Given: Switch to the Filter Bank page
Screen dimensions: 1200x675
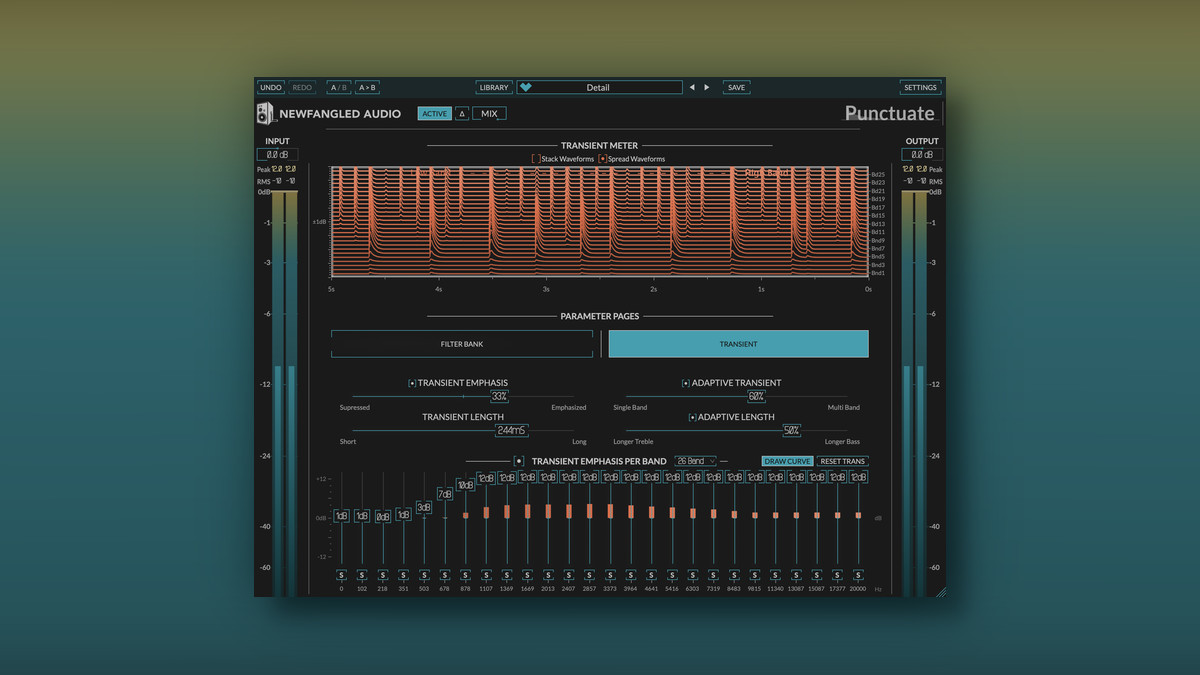Looking at the screenshot, I should click(x=461, y=344).
